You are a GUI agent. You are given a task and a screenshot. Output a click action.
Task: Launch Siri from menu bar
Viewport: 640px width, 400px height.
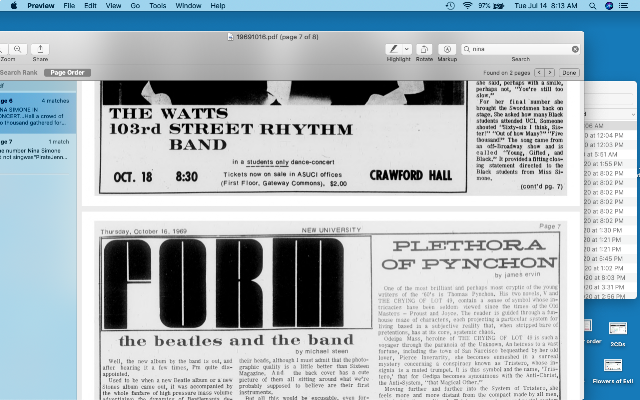[609, 6]
